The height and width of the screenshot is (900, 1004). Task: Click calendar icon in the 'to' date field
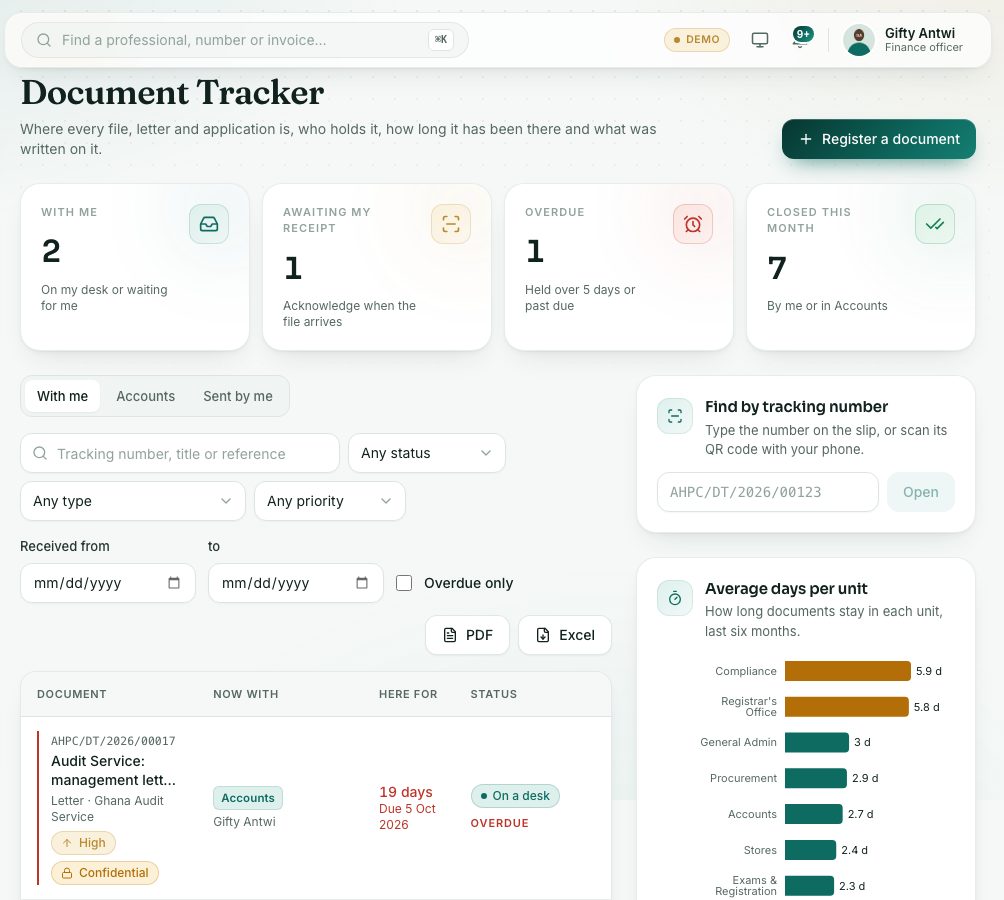[362, 583]
